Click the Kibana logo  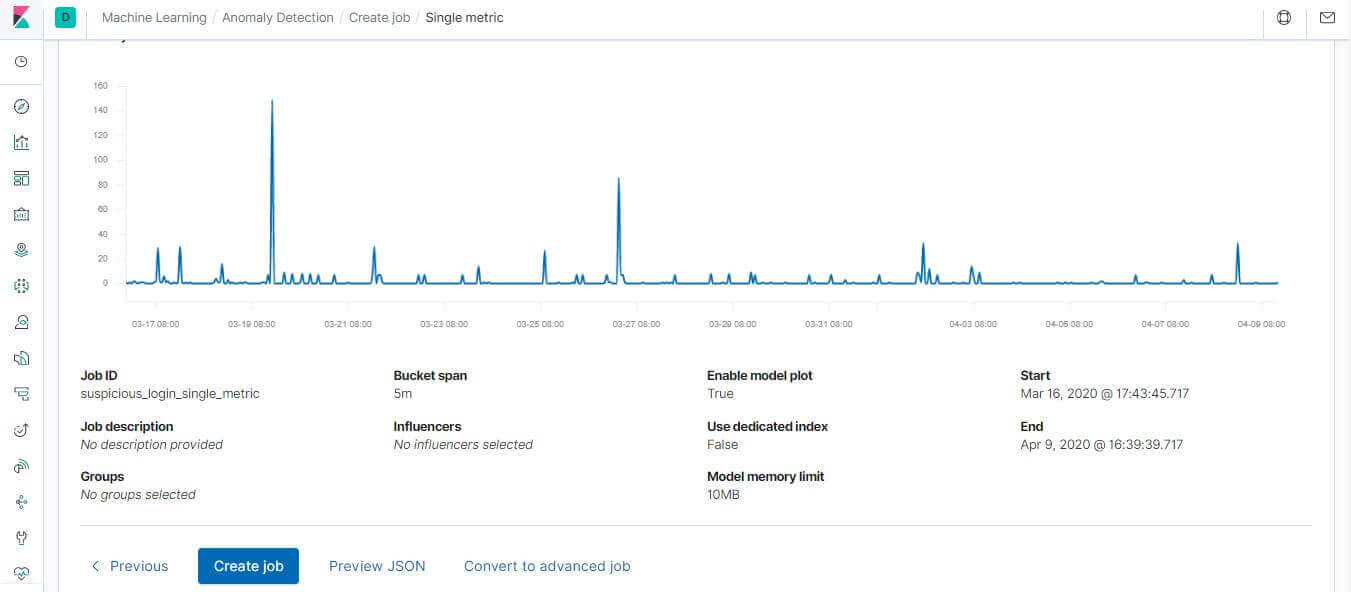18,17
